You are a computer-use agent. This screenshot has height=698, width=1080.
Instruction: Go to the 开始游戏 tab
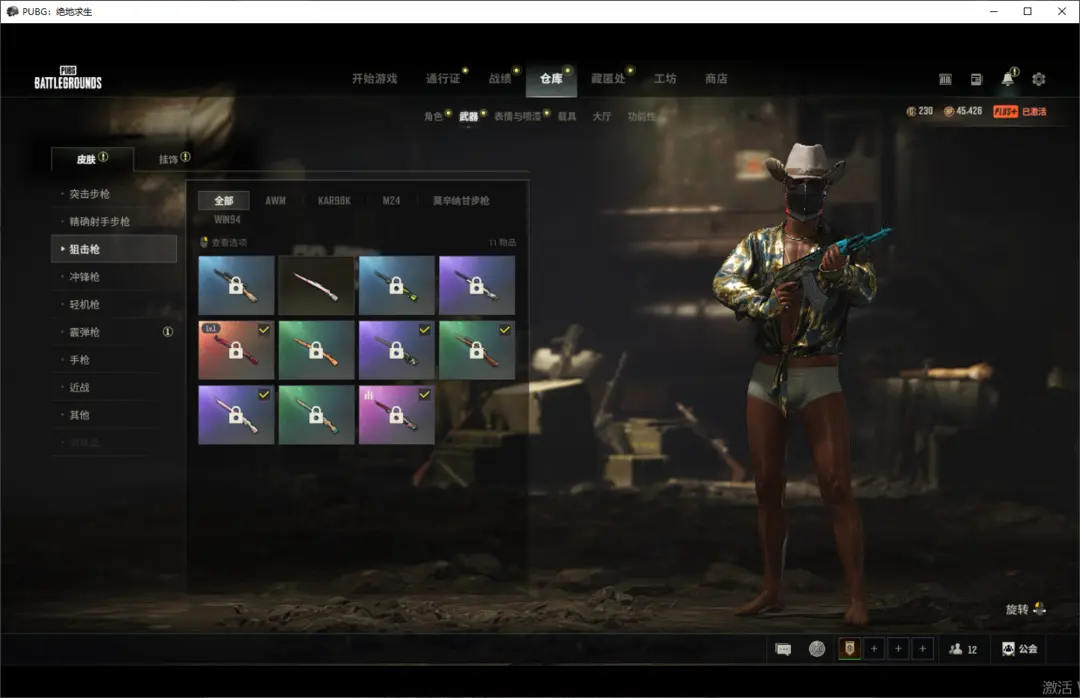(x=375, y=79)
